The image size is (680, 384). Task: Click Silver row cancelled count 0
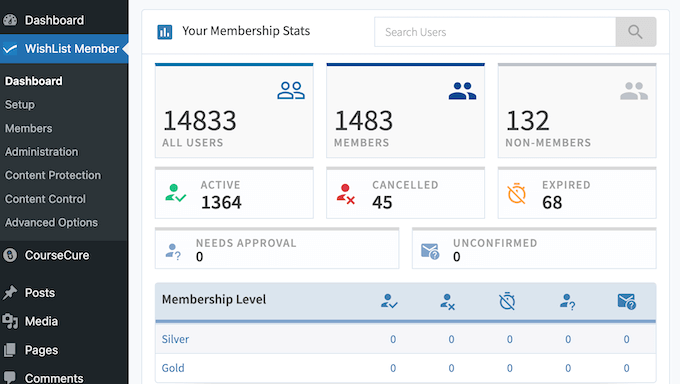[451, 339]
